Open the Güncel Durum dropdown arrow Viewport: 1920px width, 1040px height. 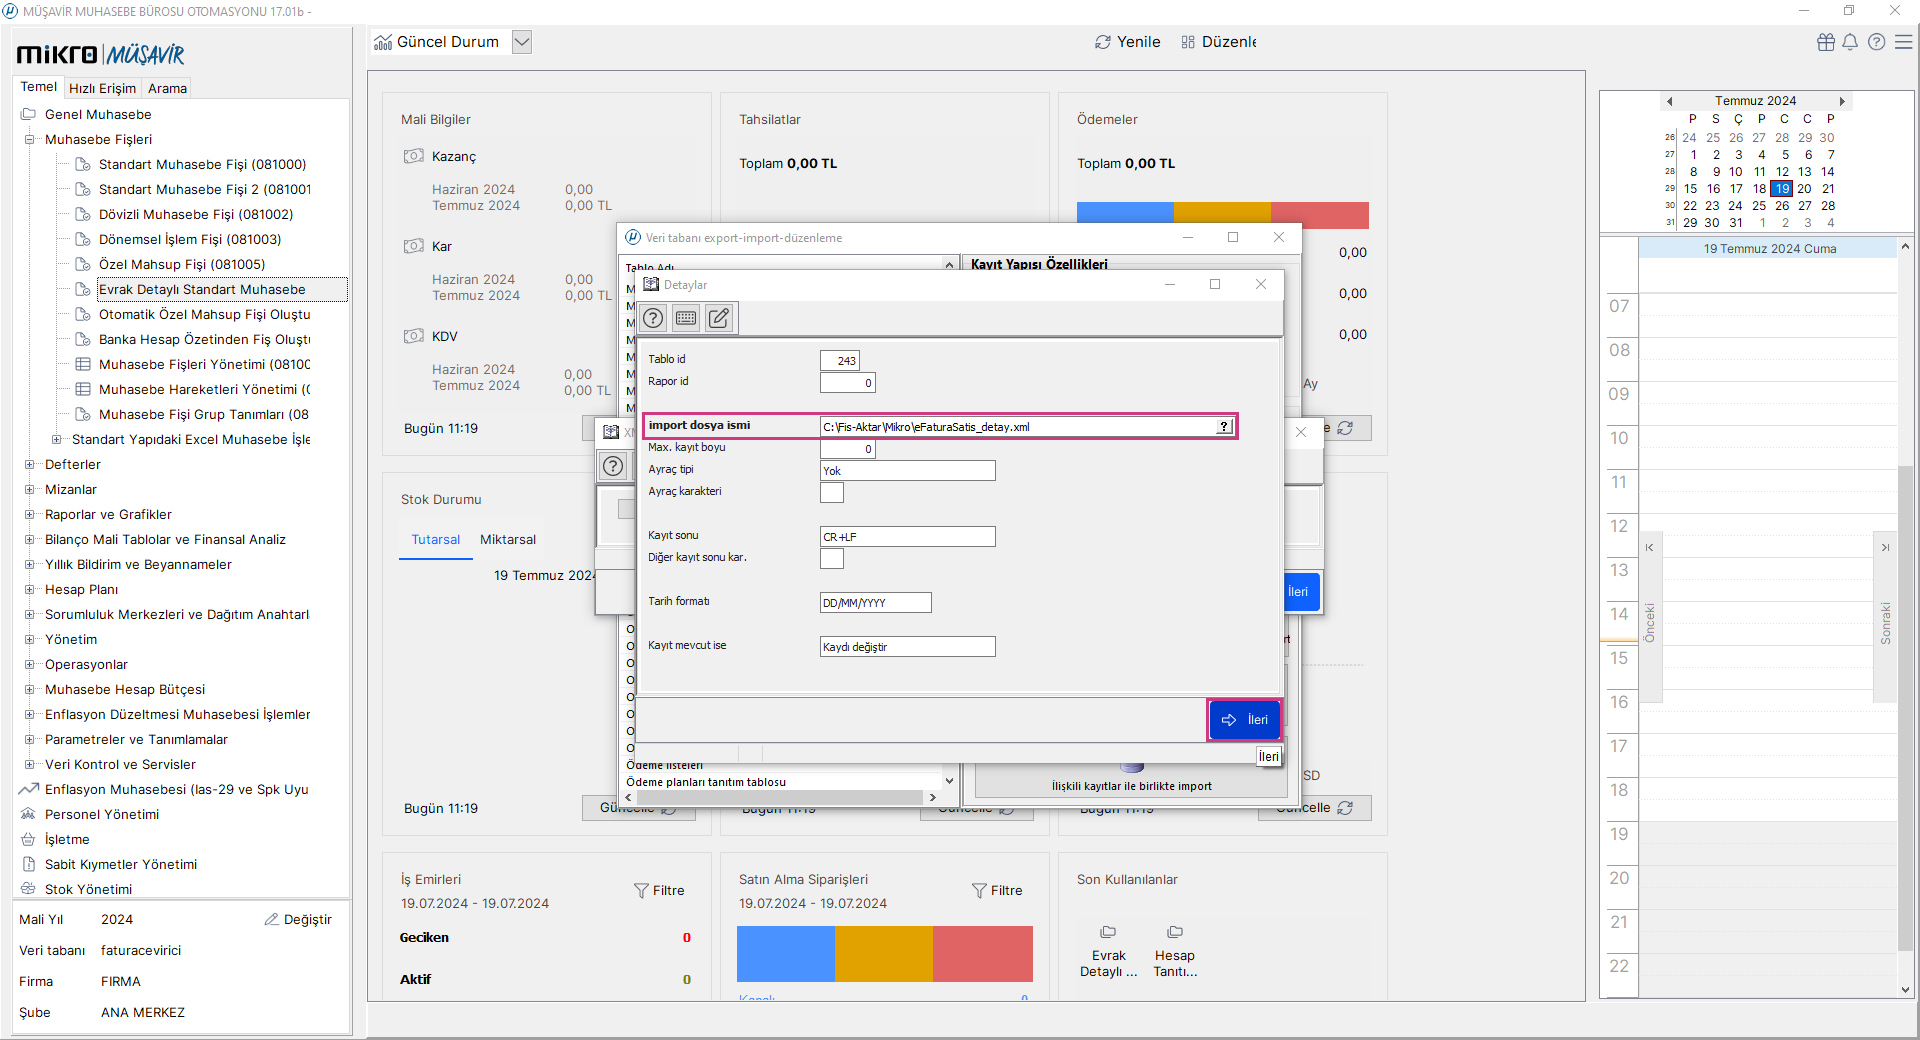(522, 42)
